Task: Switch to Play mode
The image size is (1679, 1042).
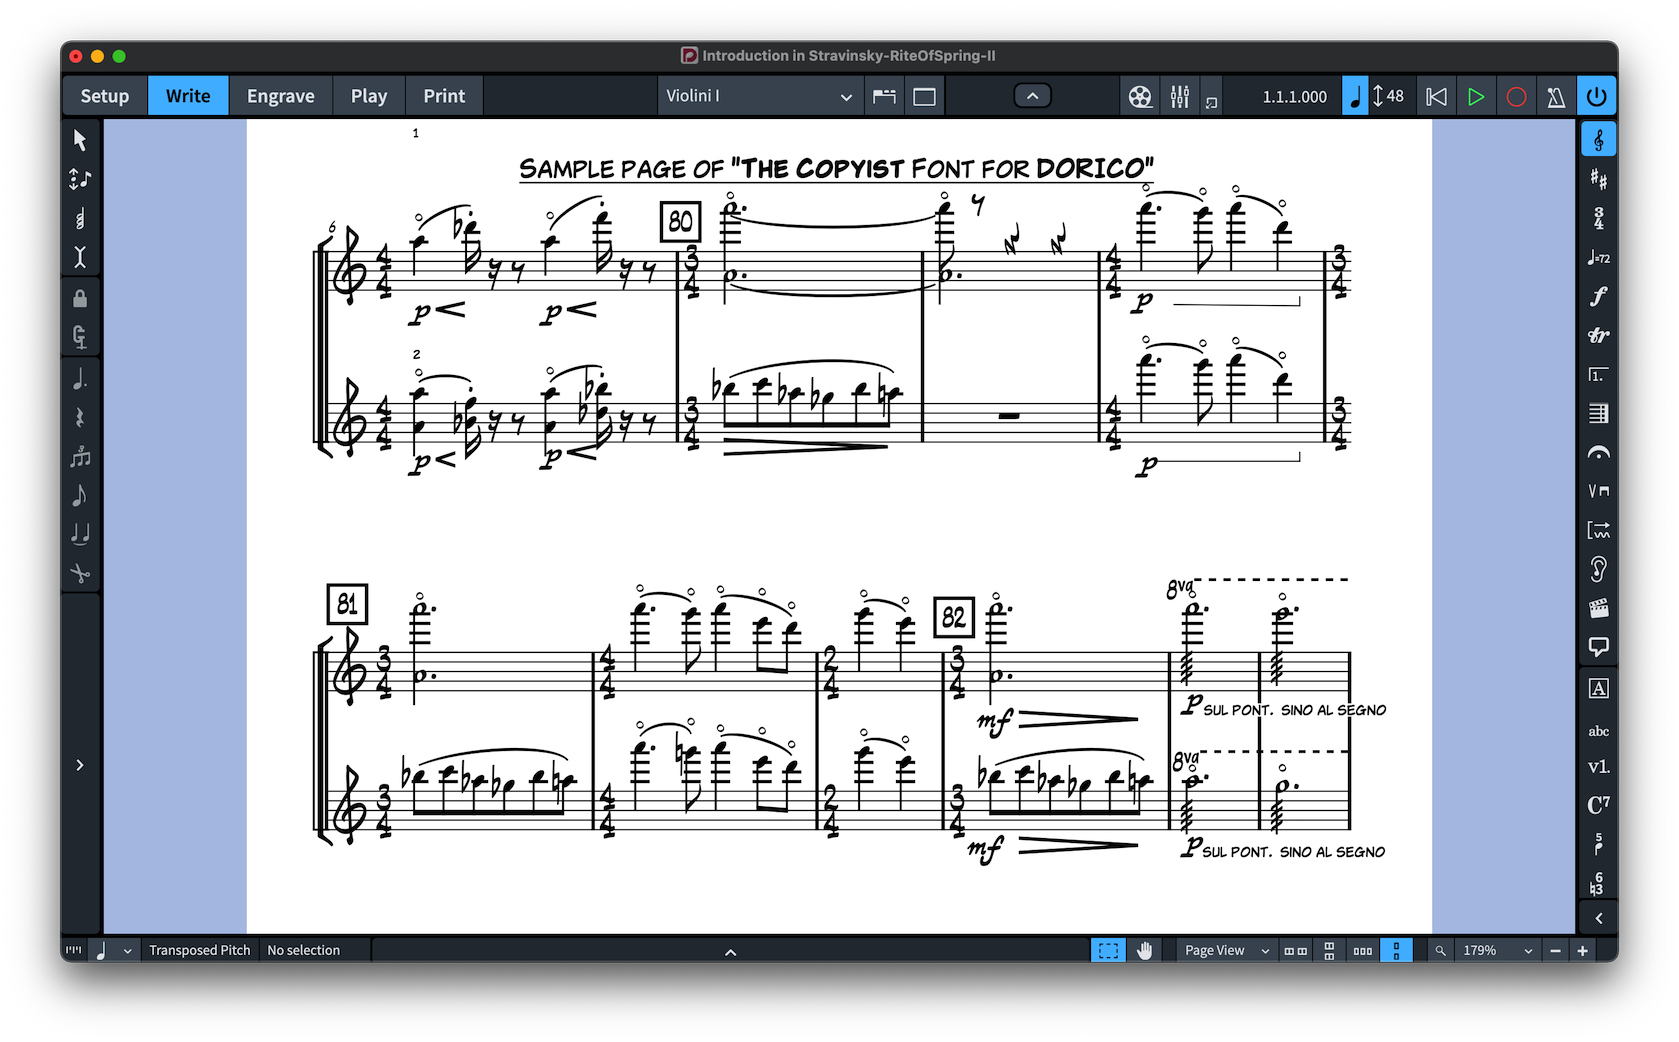Action: coord(369,96)
